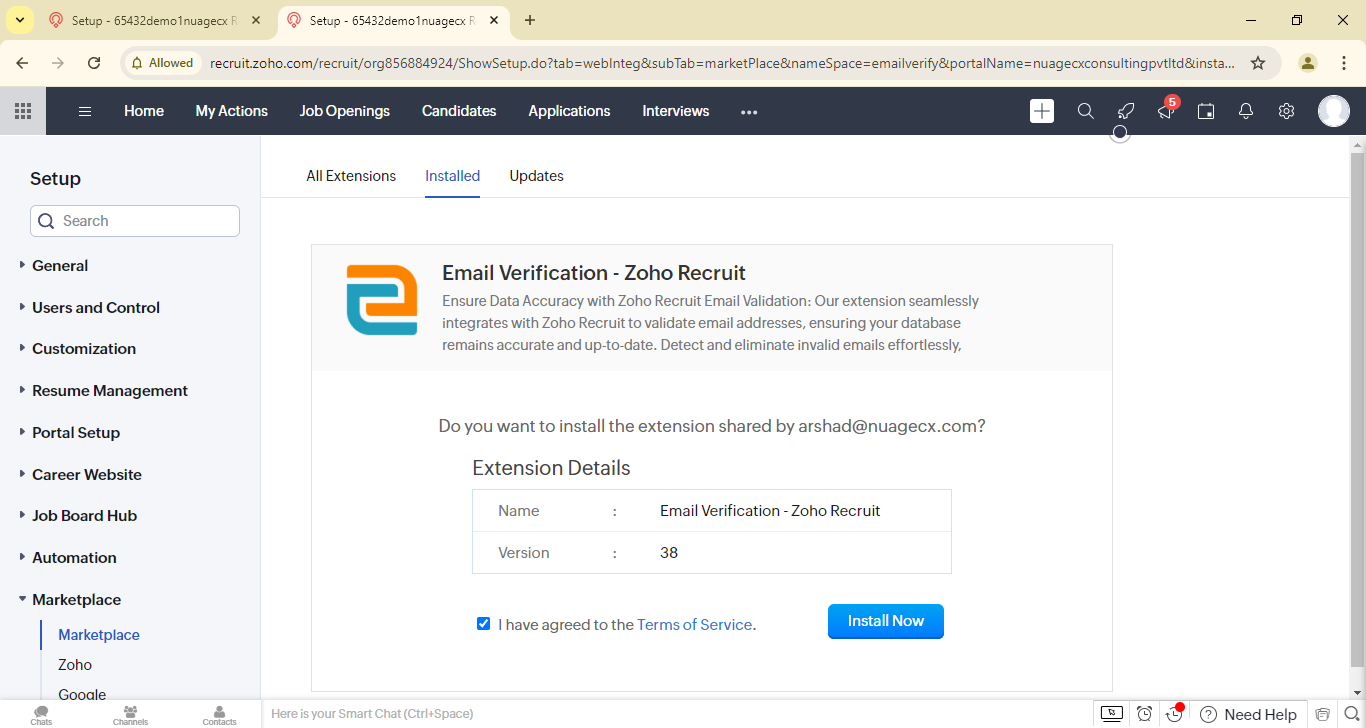Click the Allowed notification permission chip
1366x728 pixels.
[161, 62]
